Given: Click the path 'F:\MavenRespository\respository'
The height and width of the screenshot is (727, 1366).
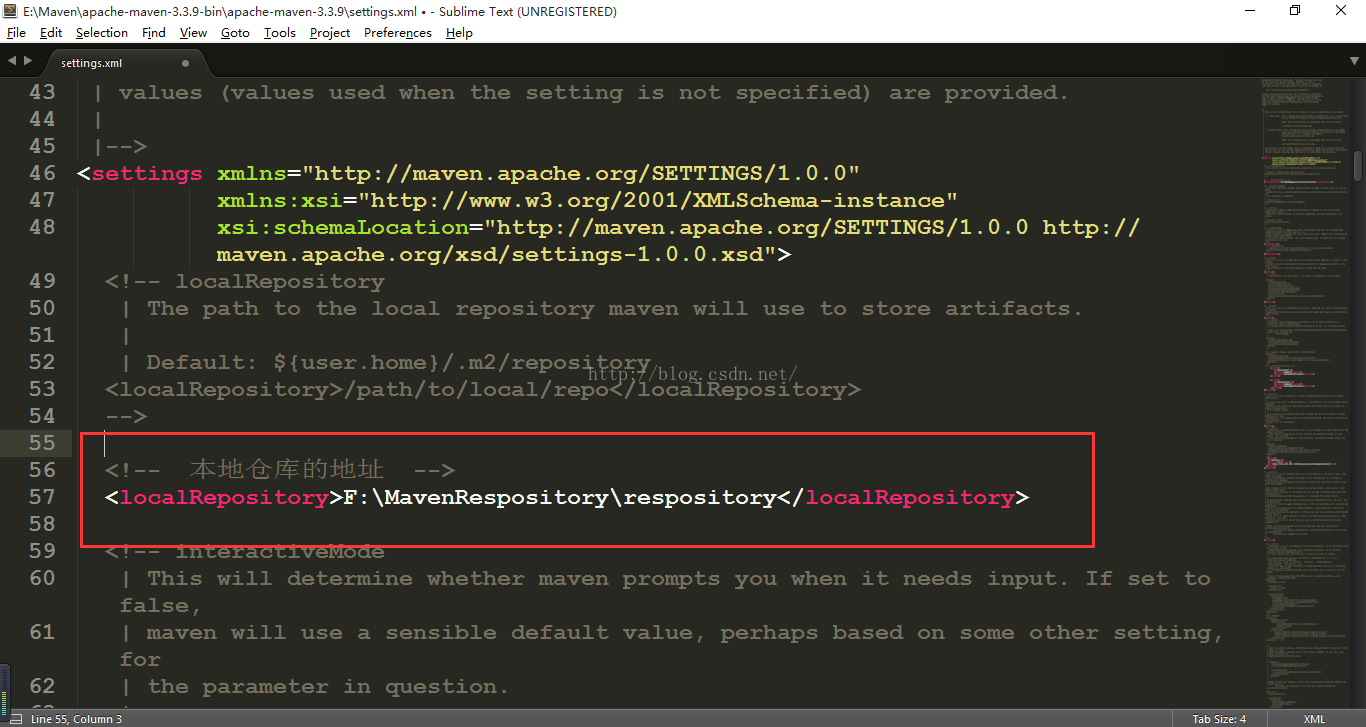Looking at the screenshot, I should click(559, 497).
